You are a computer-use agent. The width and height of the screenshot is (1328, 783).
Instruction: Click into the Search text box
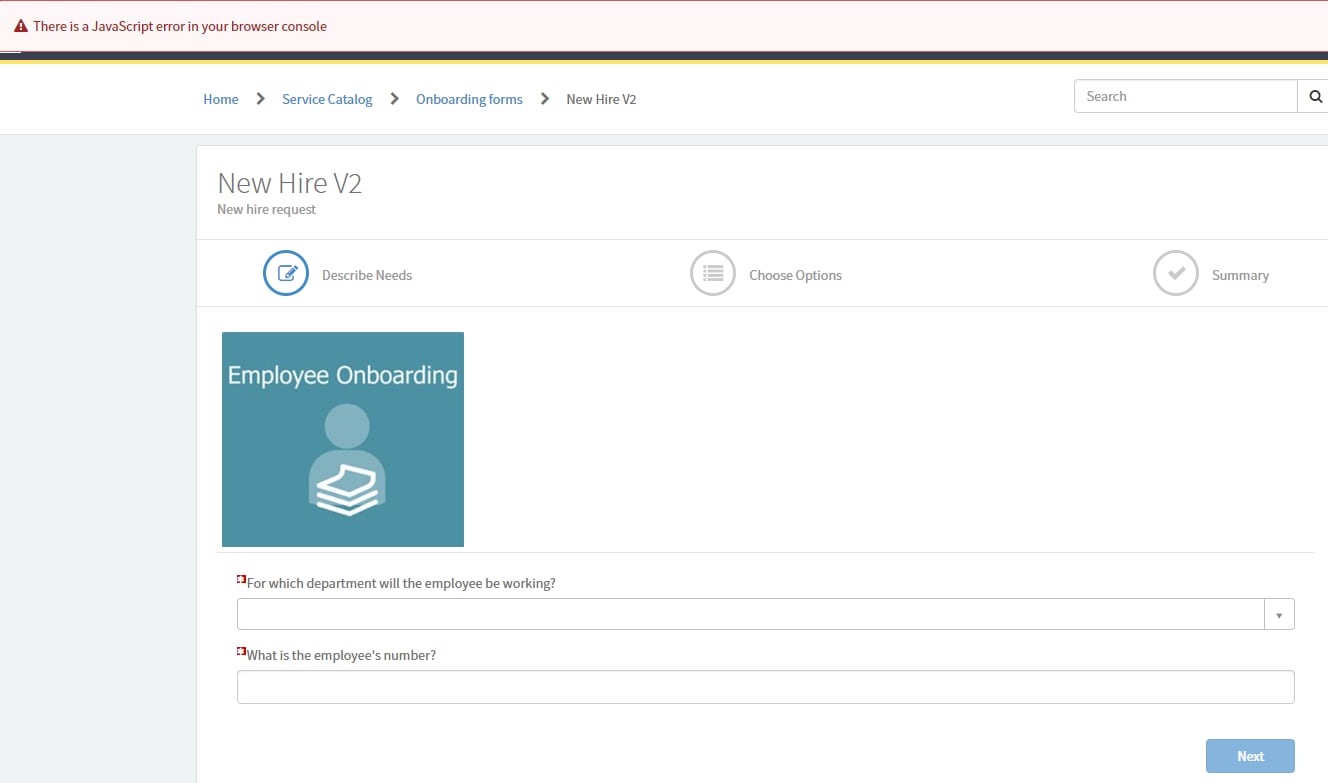[1186, 96]
